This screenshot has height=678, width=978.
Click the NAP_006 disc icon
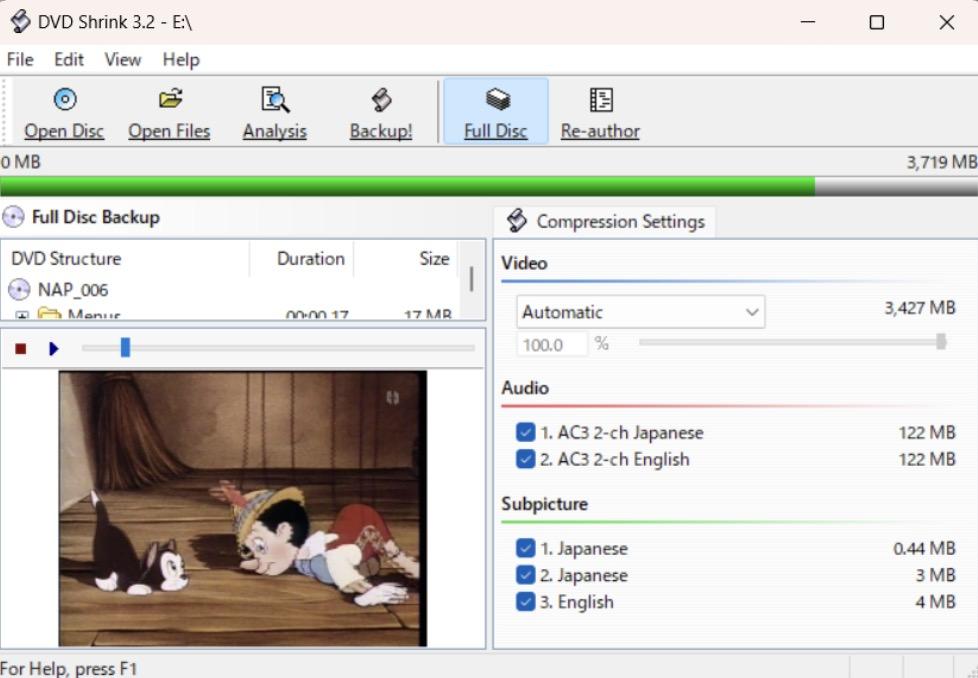19,289
